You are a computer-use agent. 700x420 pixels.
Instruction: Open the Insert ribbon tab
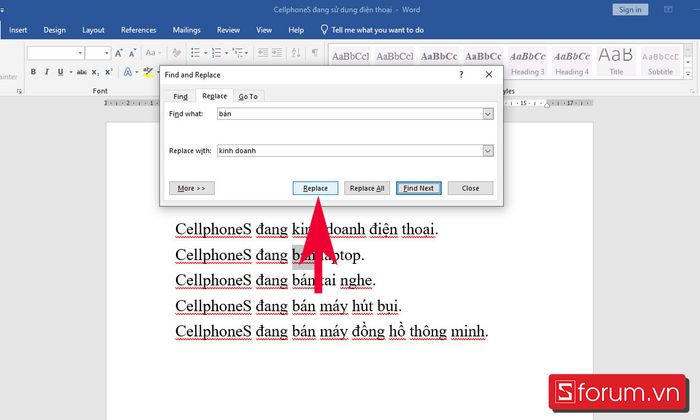(x=18, y=30)
